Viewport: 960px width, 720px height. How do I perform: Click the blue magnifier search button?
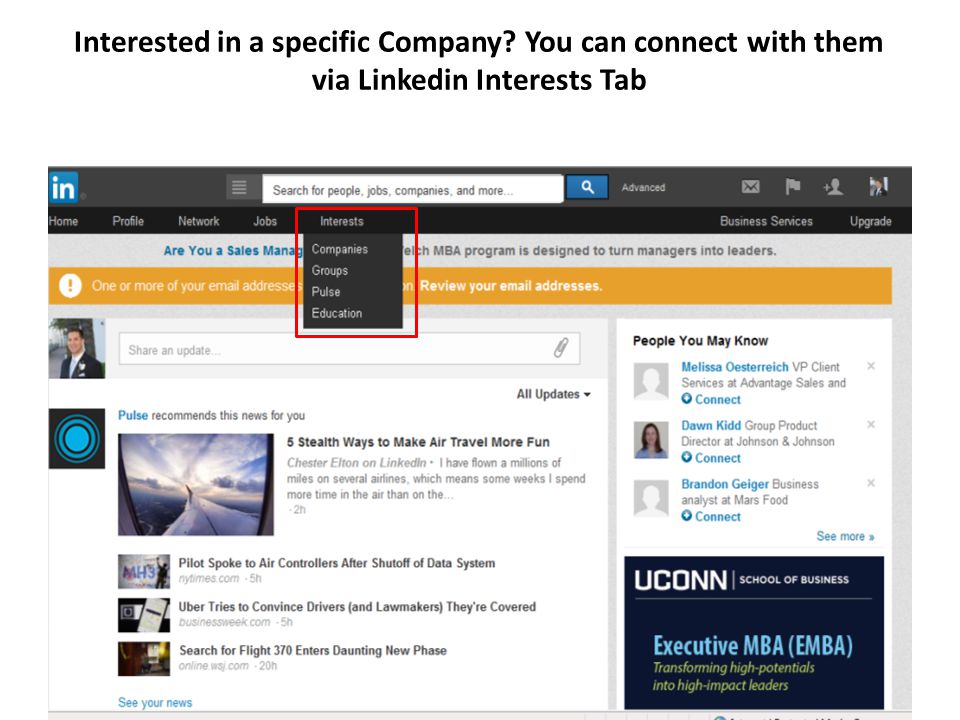coord(587,187)
